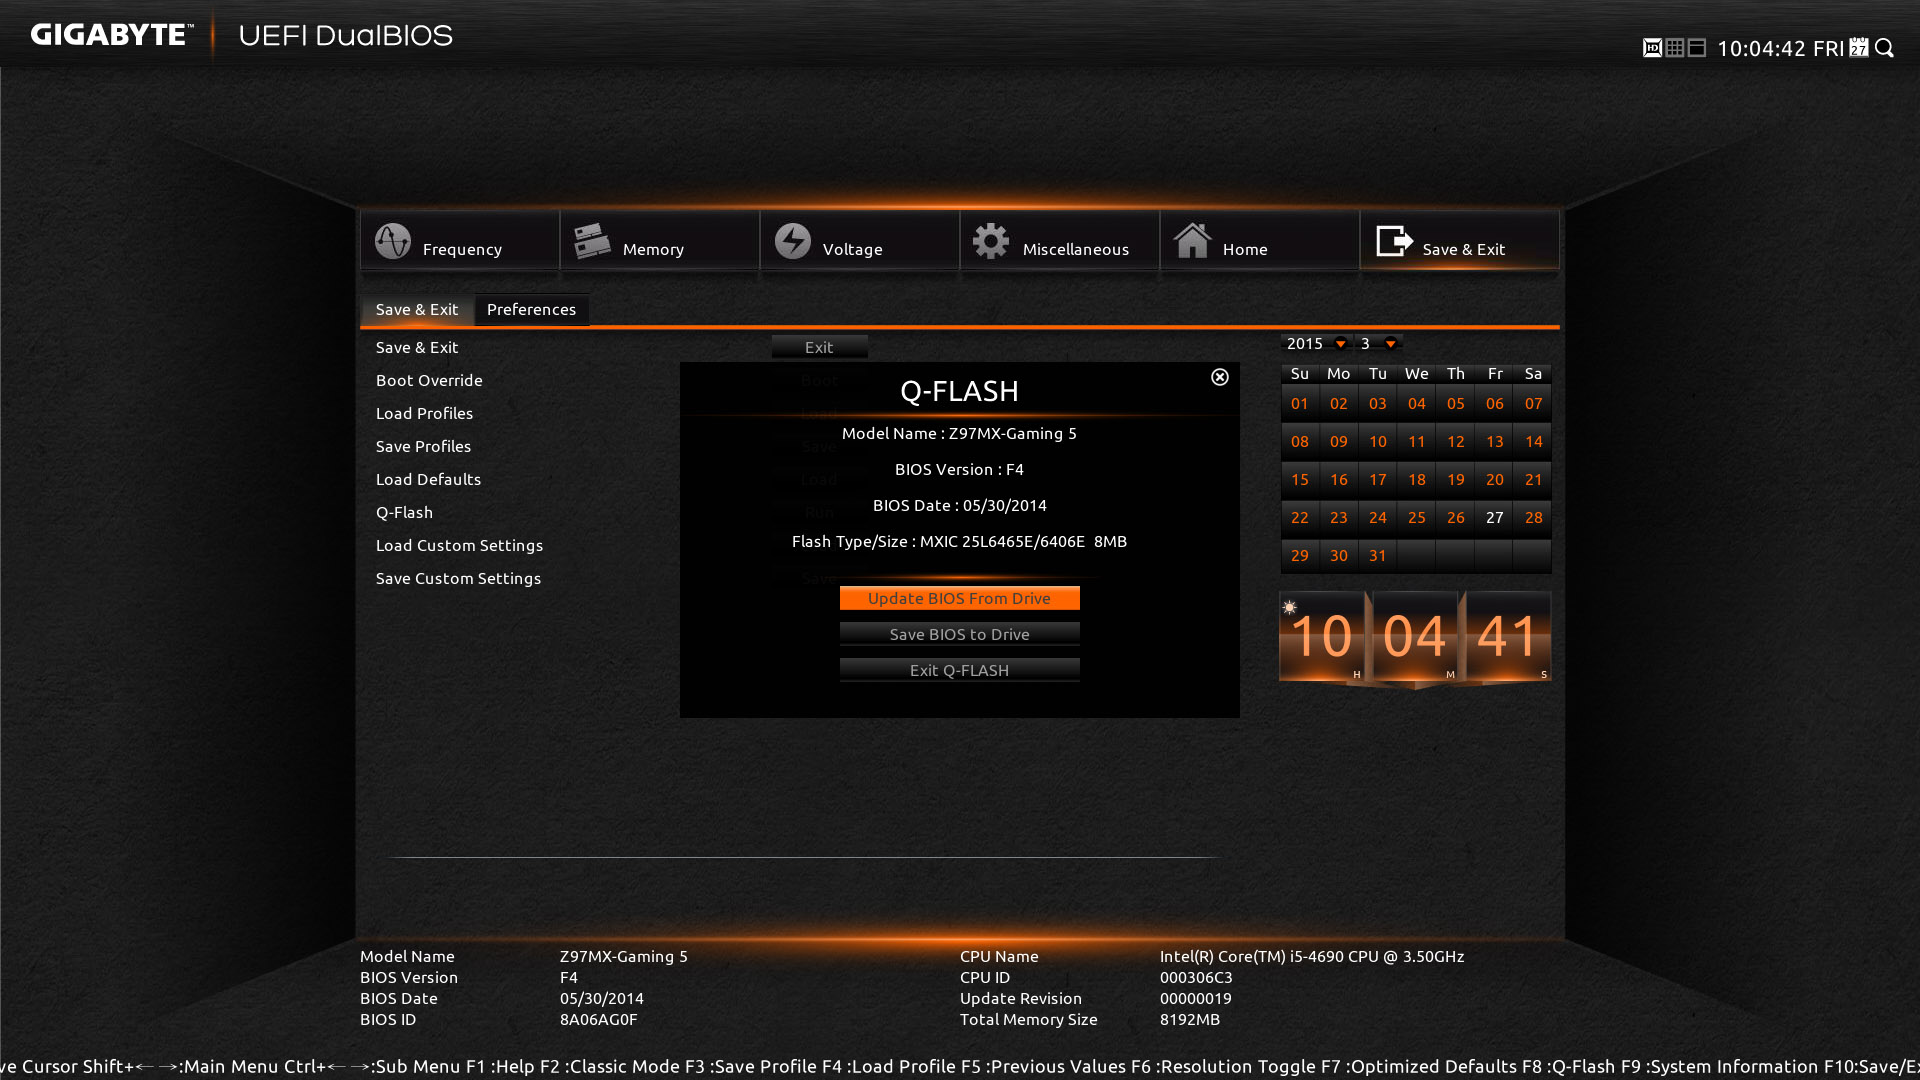Pick highlighted calendar day 27
This screenshot has width=1920, height=1080.
1495,518
